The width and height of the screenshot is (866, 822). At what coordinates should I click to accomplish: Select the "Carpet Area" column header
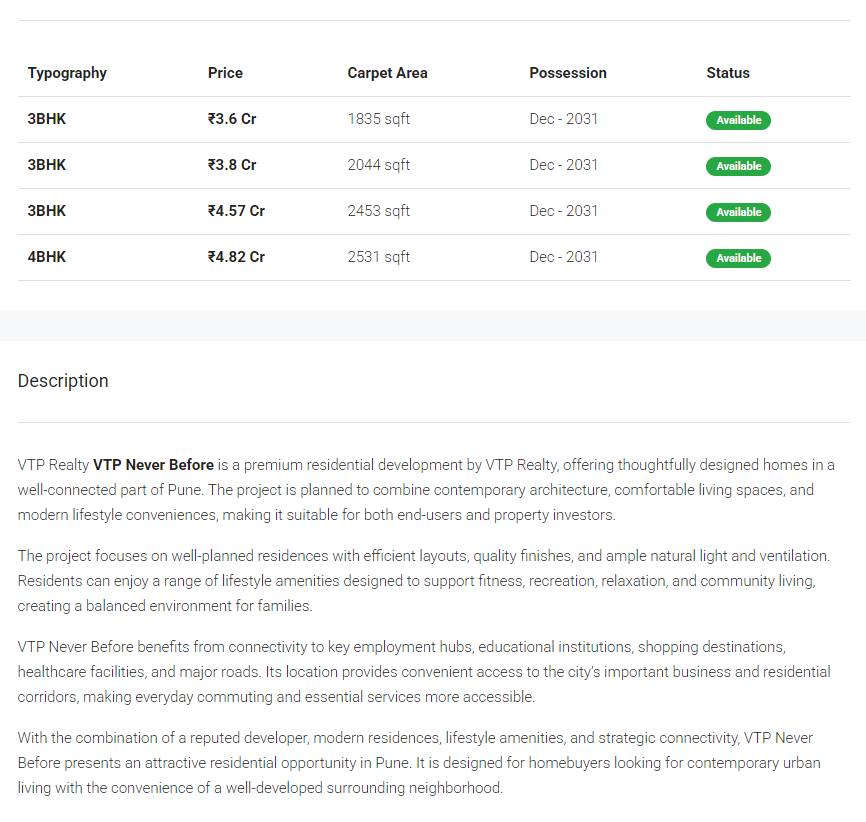point(387,73)
